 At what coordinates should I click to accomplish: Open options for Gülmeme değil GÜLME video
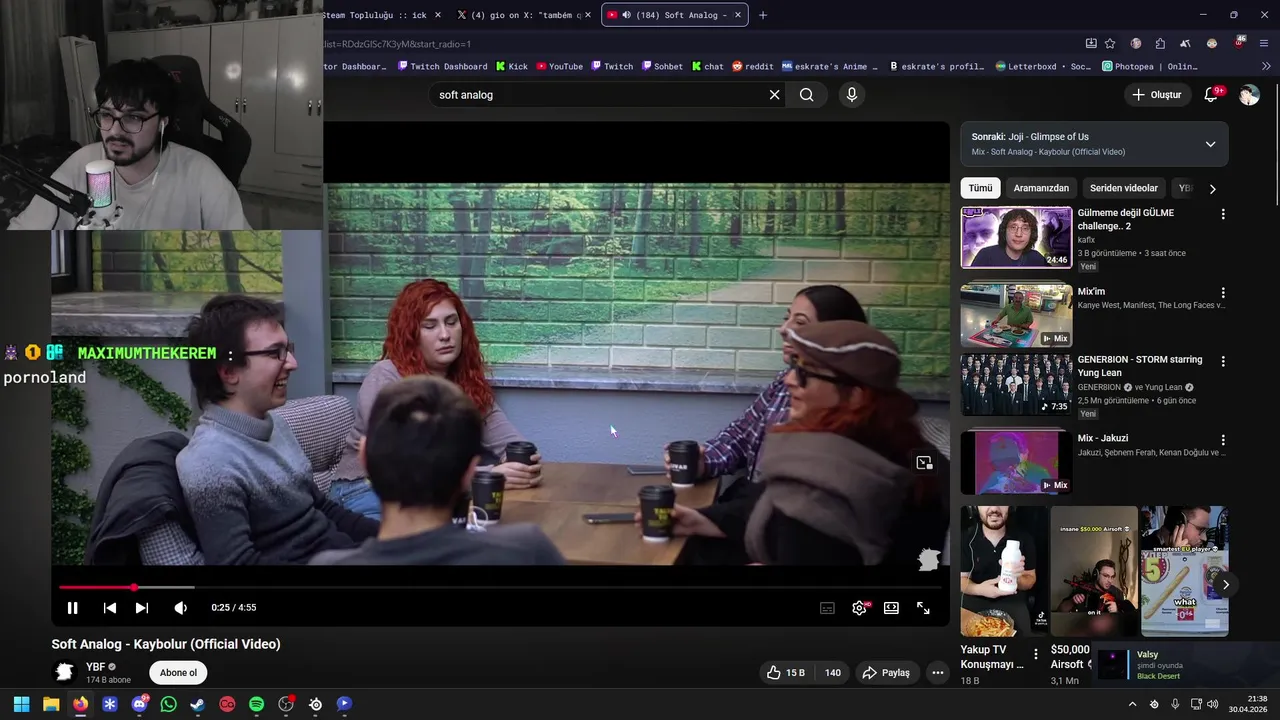pos(1222,214)
